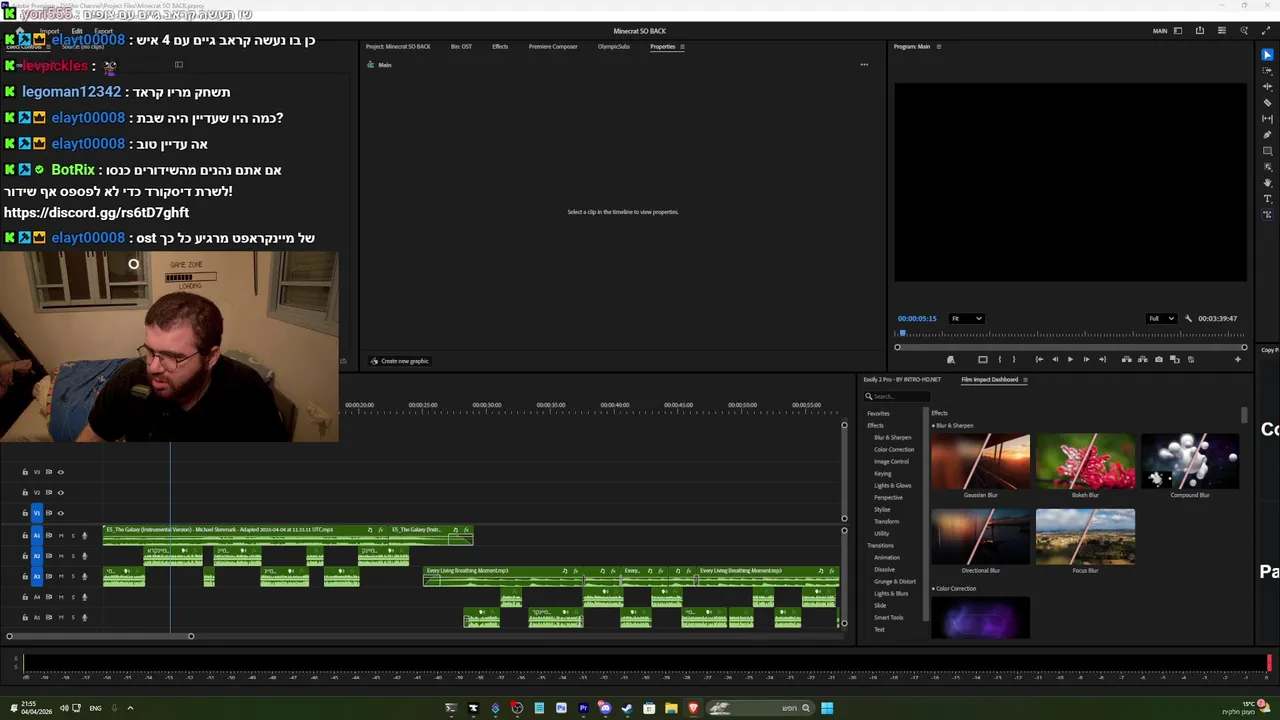Click the Lift button

(1127, 359)
